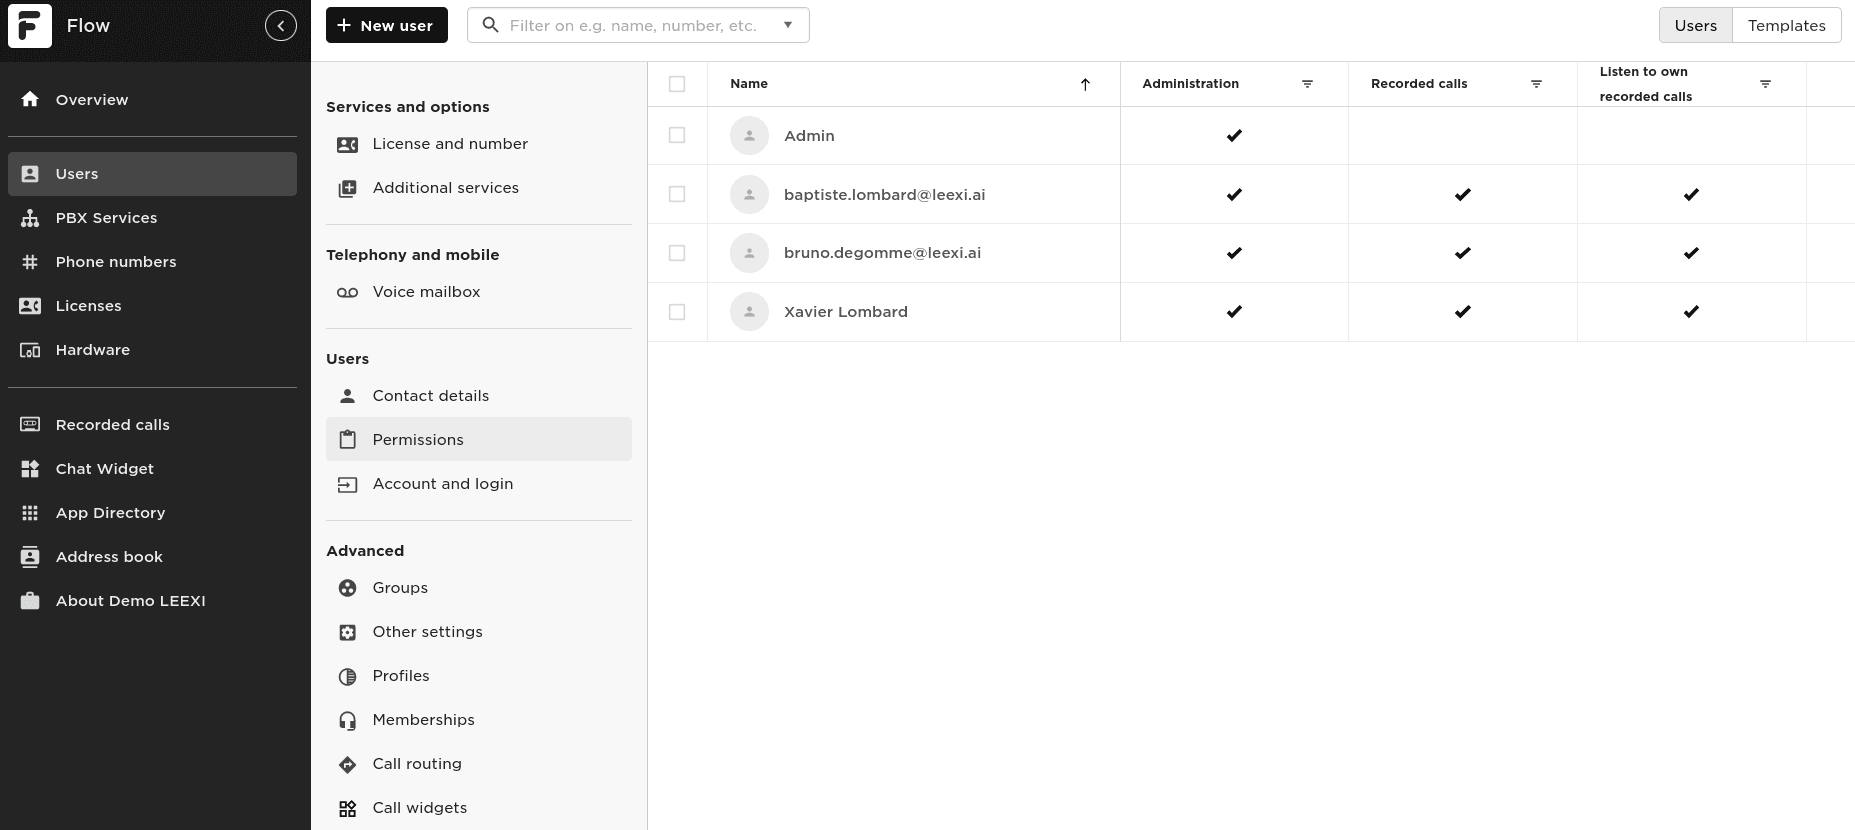Select the Call routing diamond icon
This screenshot has width=1855, height=830.
(347, 764)
